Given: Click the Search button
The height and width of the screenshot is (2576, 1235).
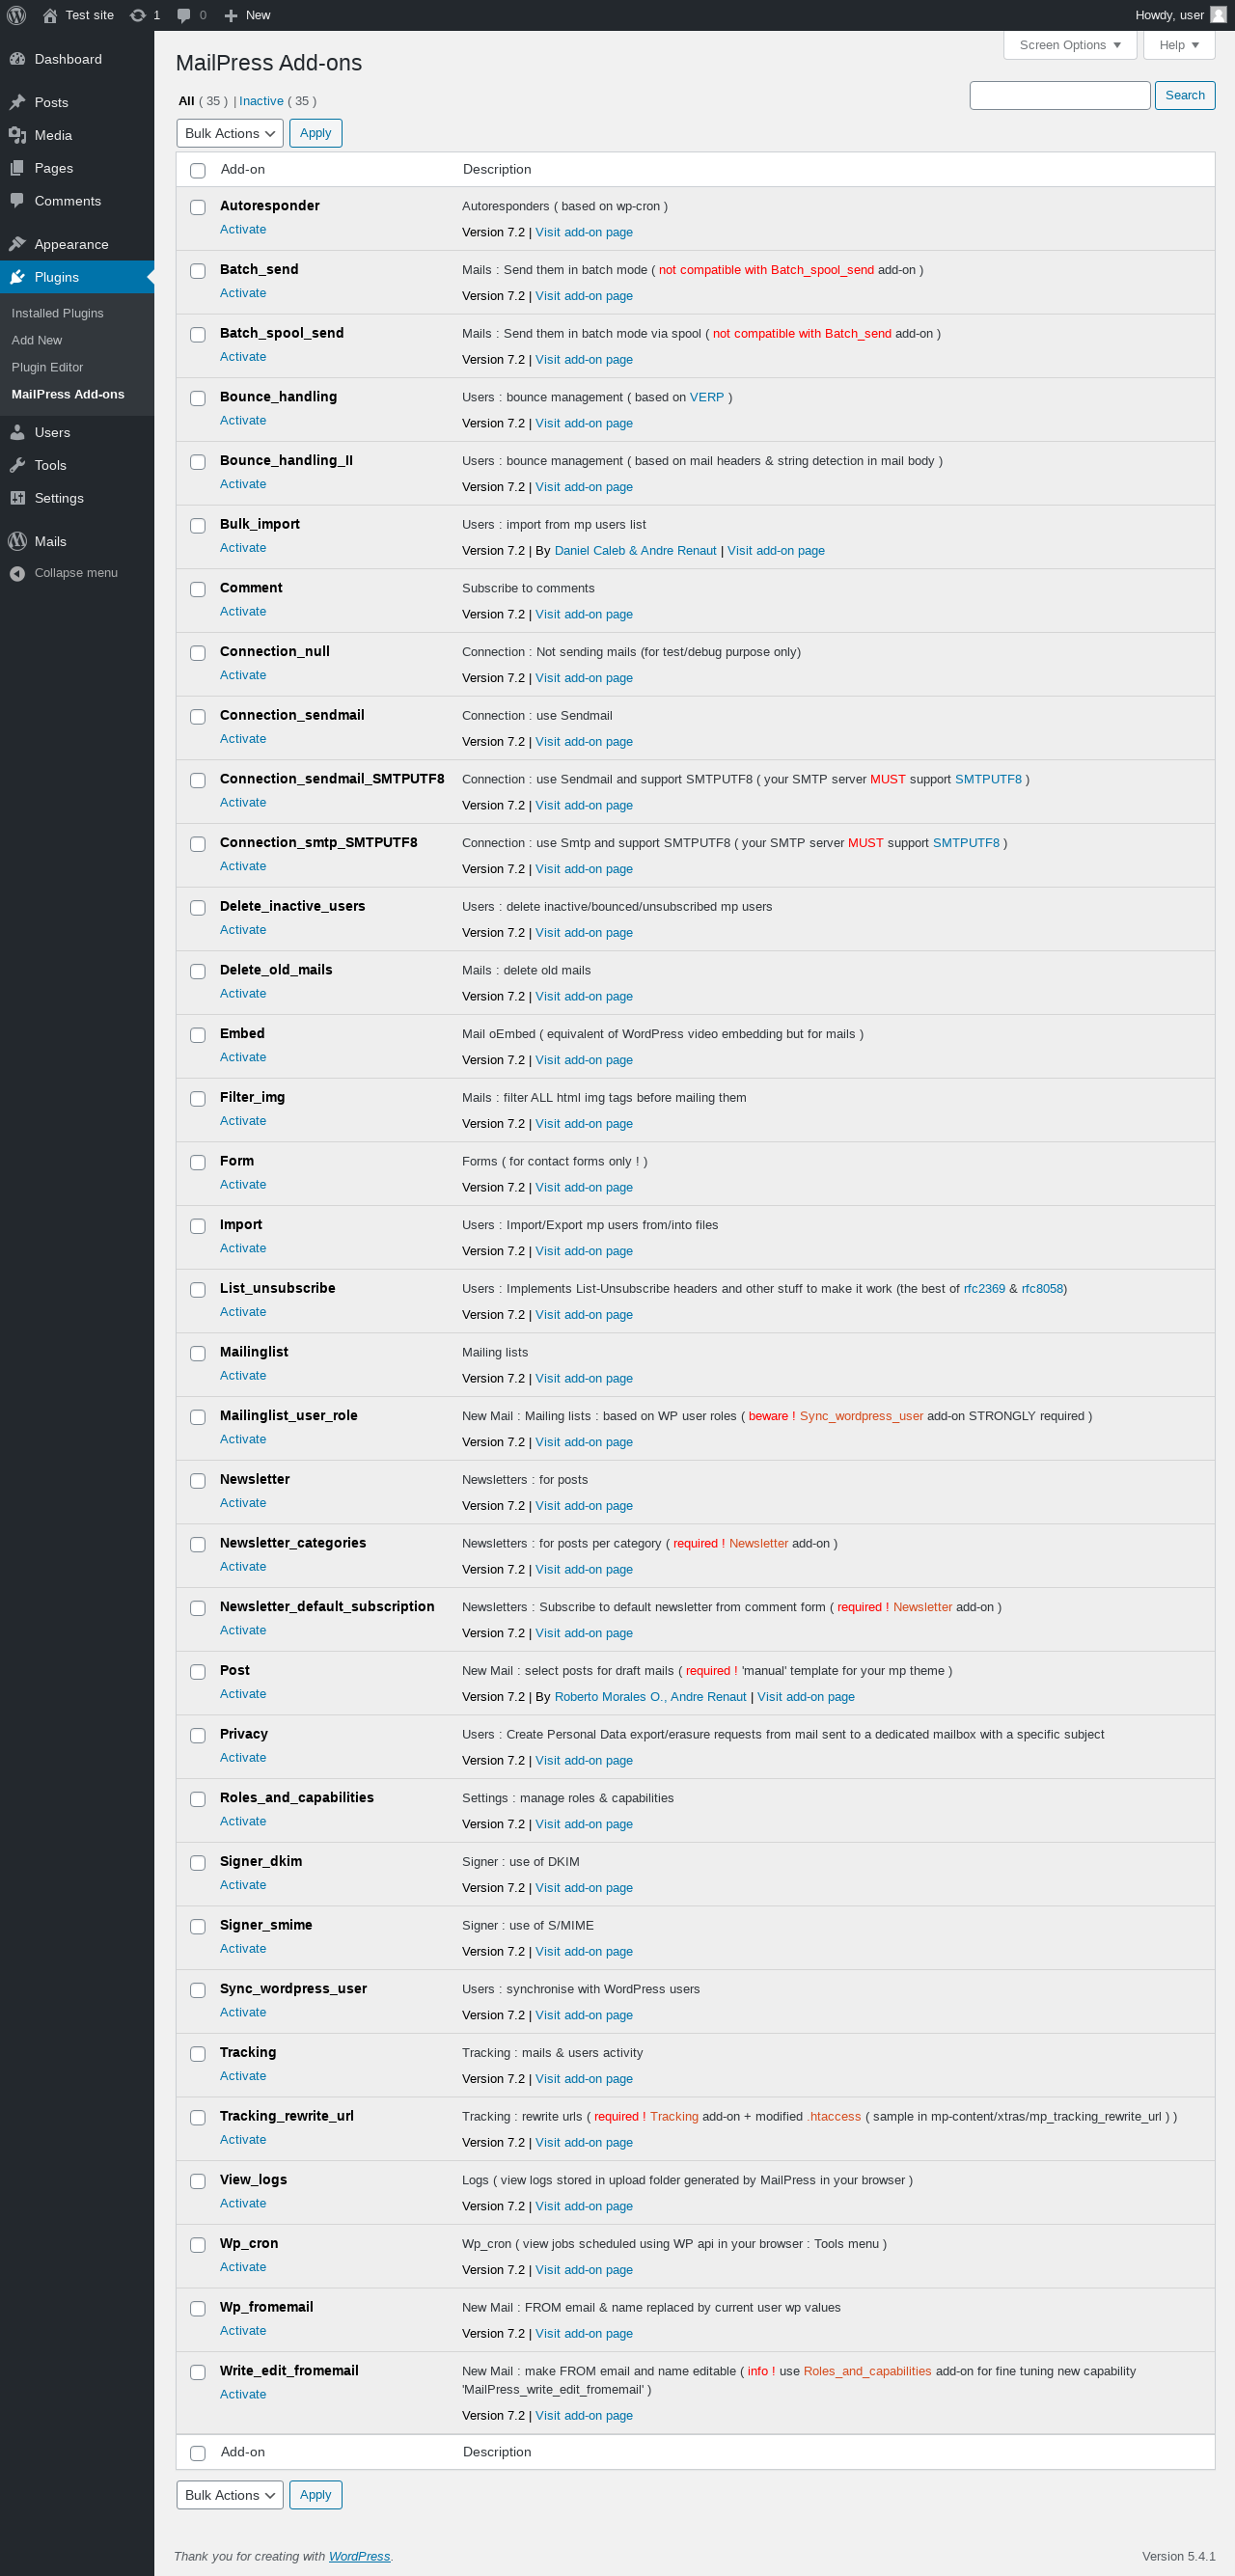Looking at the screenshot, I should click(x=1185, y=95).
